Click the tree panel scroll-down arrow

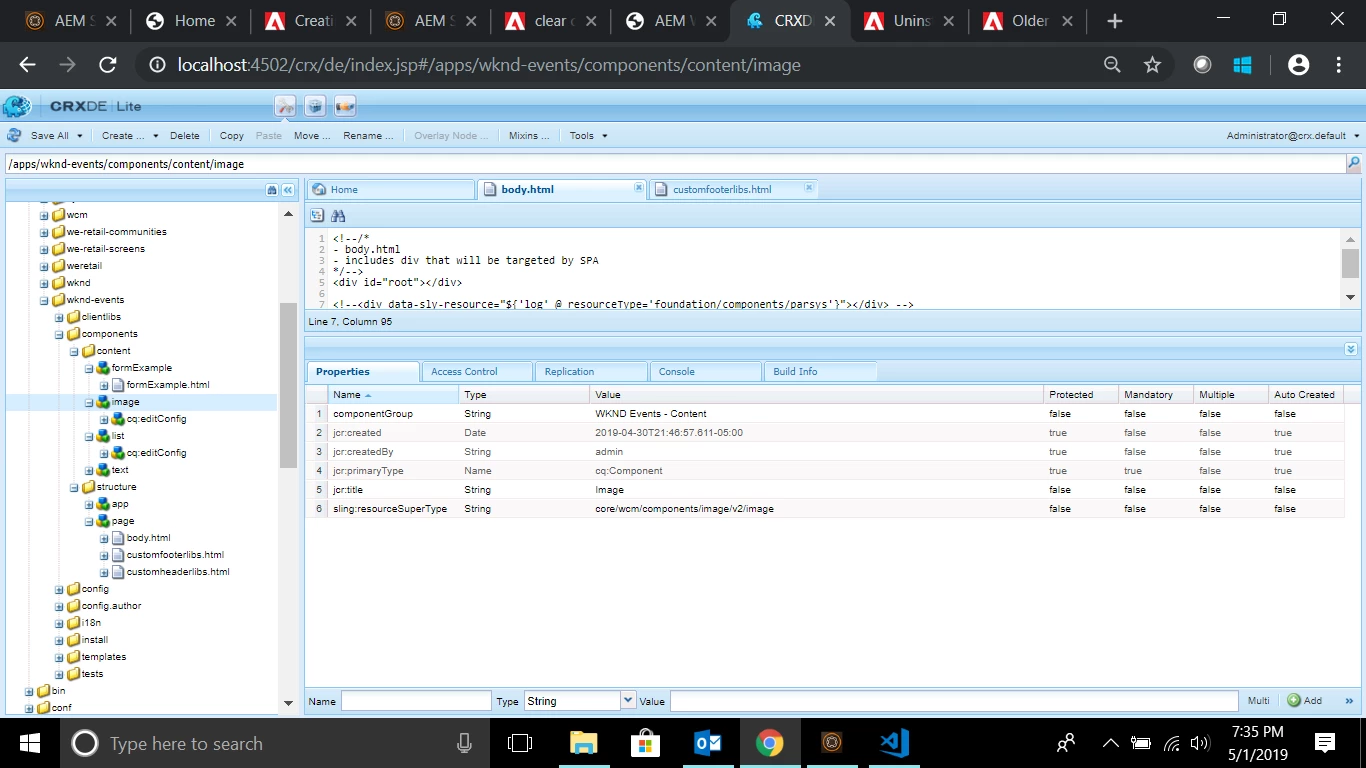click(x=289, y=703)
